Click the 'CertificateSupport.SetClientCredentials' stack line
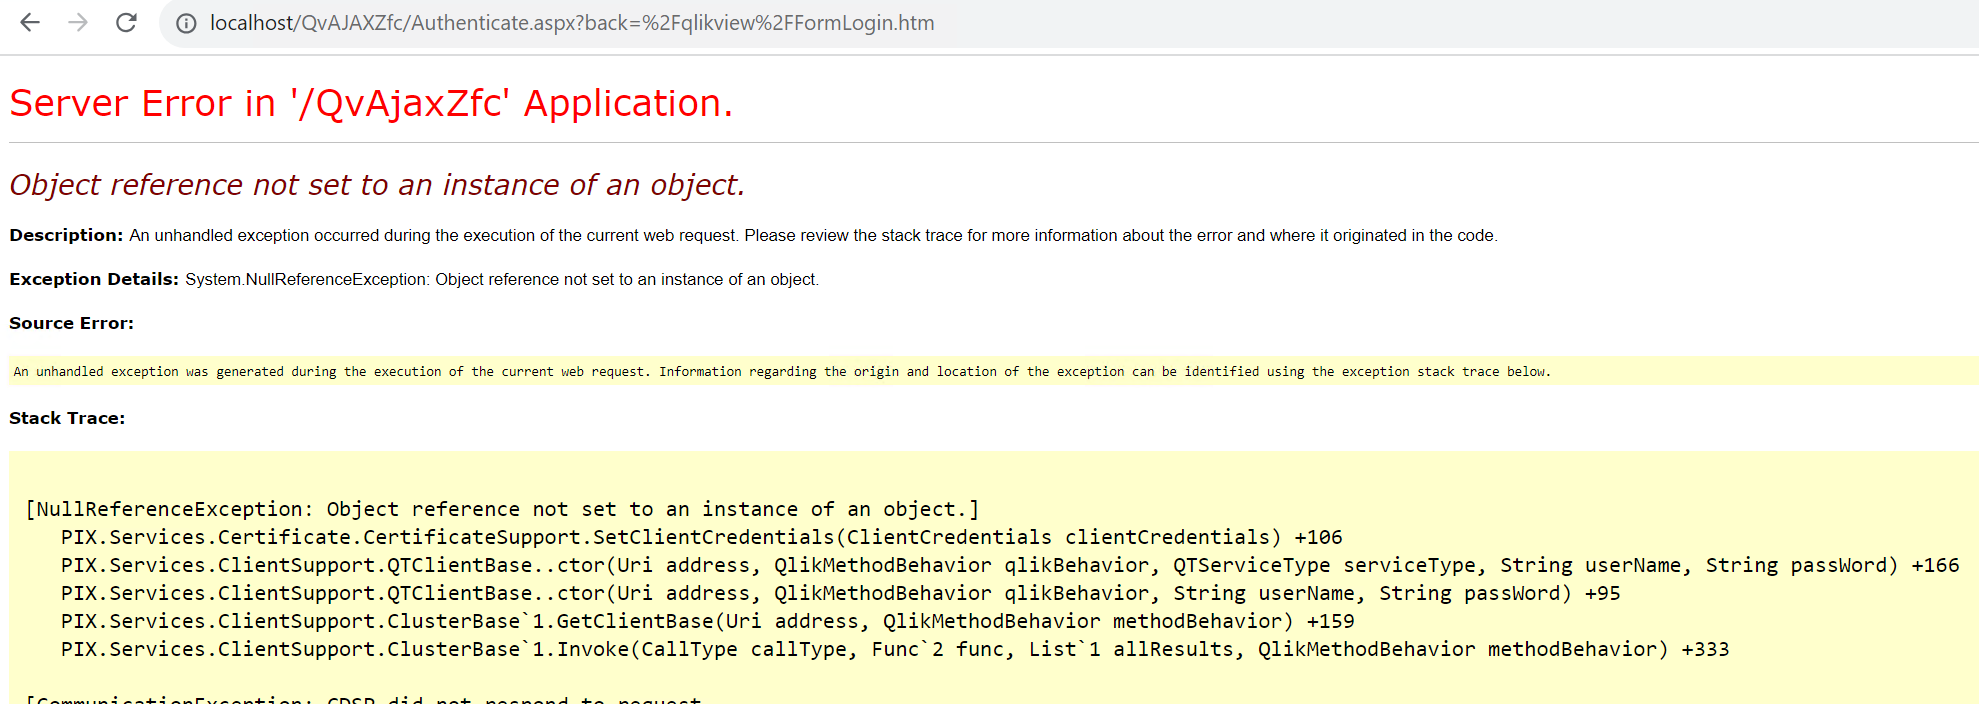 point(701,537)
